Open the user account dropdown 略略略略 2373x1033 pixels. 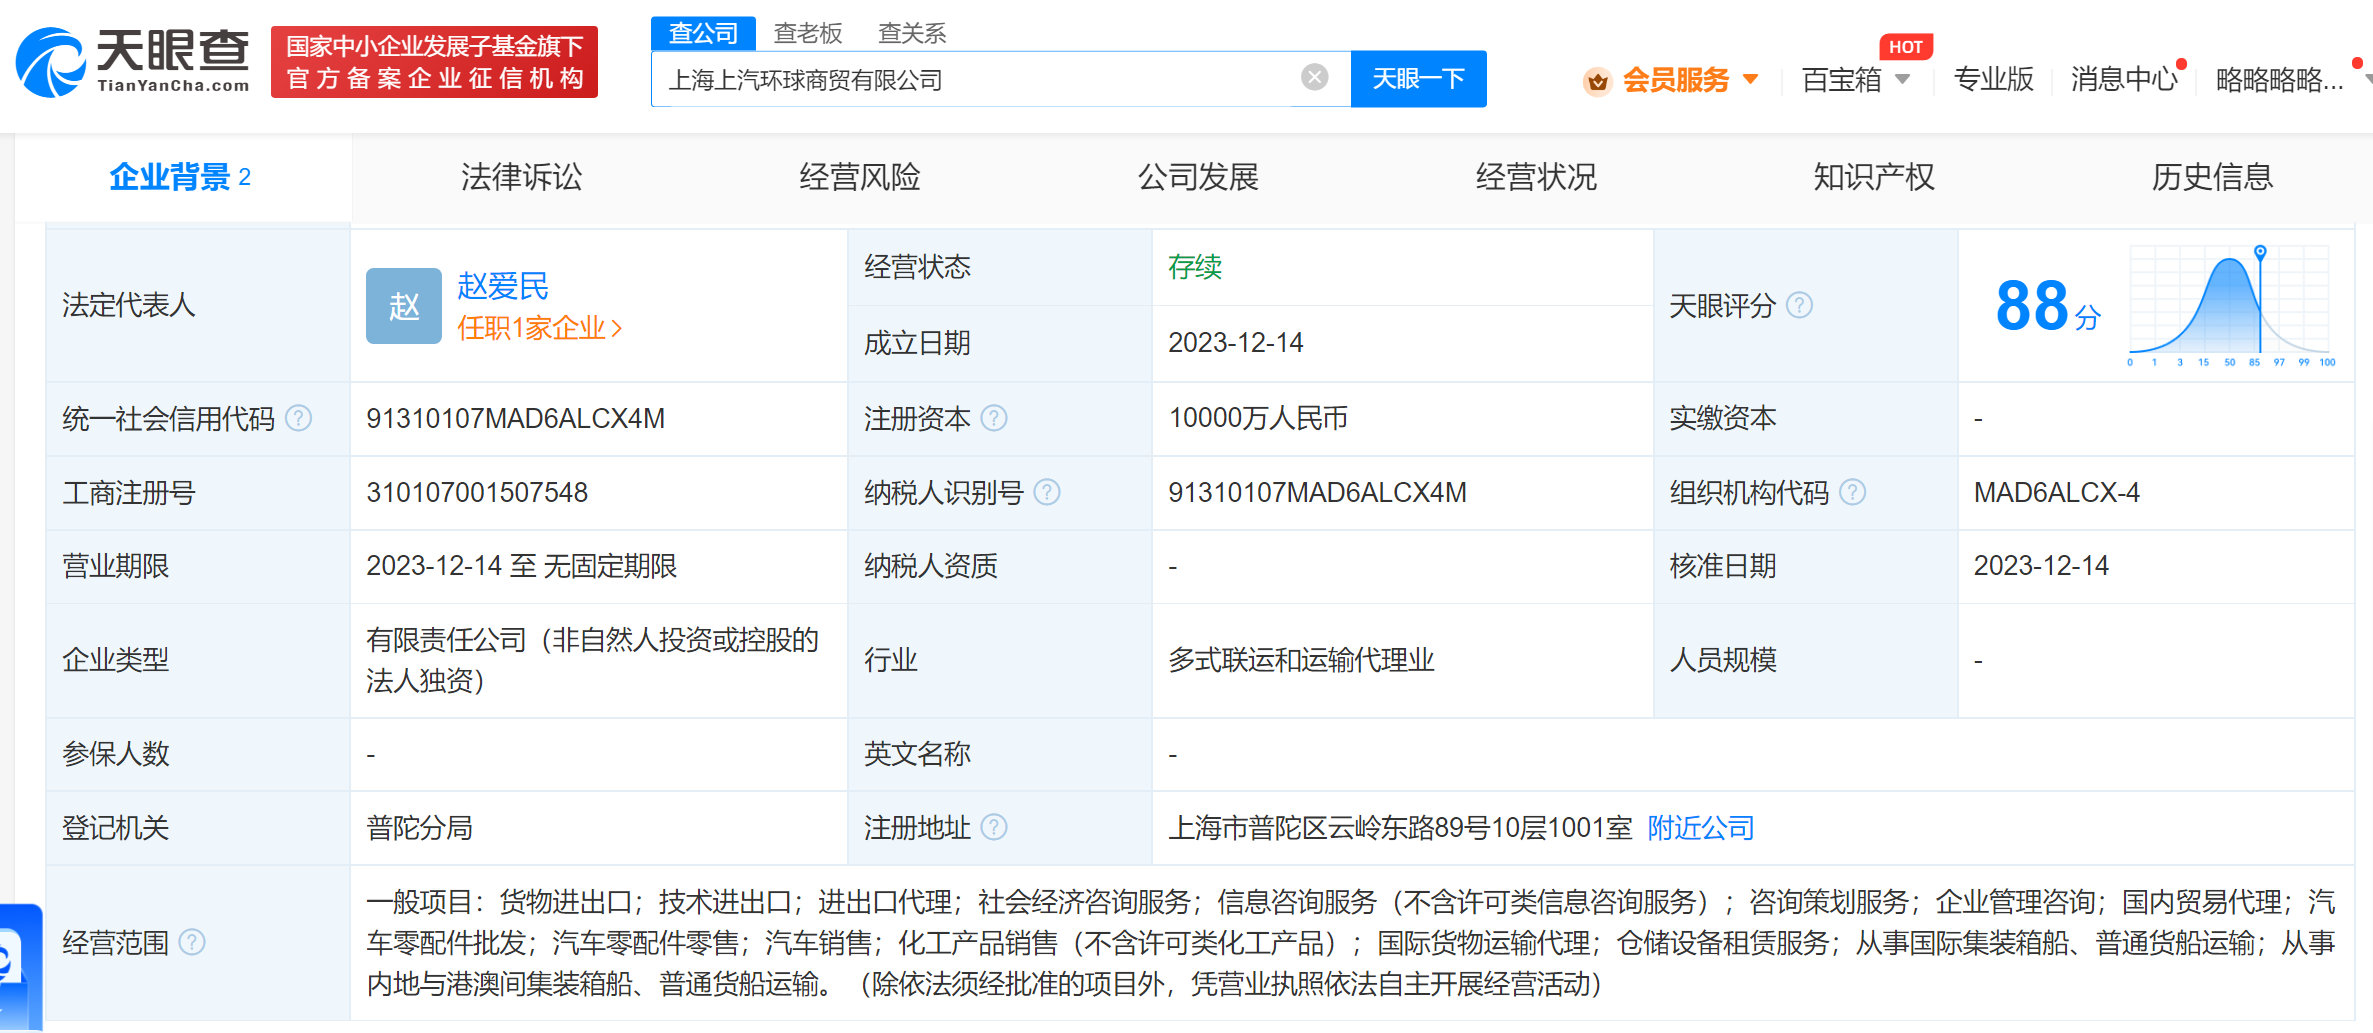(x=2279, y=80)
